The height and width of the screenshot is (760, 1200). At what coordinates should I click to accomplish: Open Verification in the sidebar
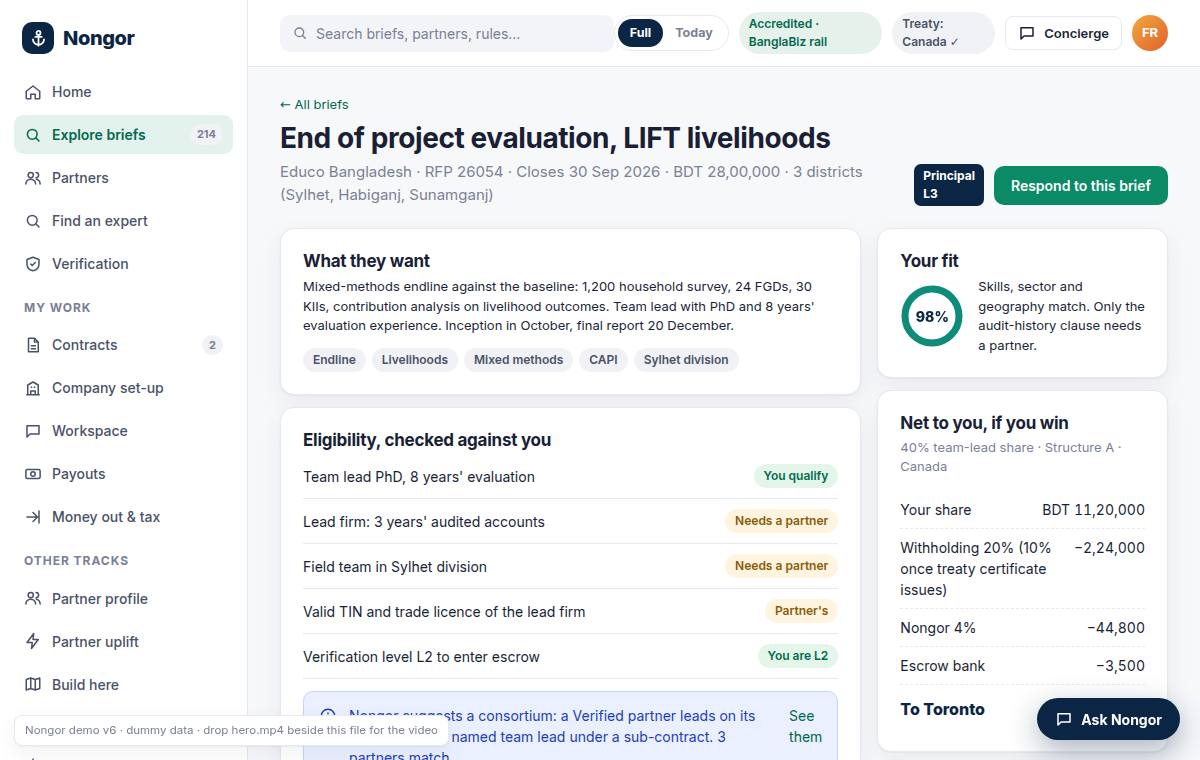click(123, 264)
